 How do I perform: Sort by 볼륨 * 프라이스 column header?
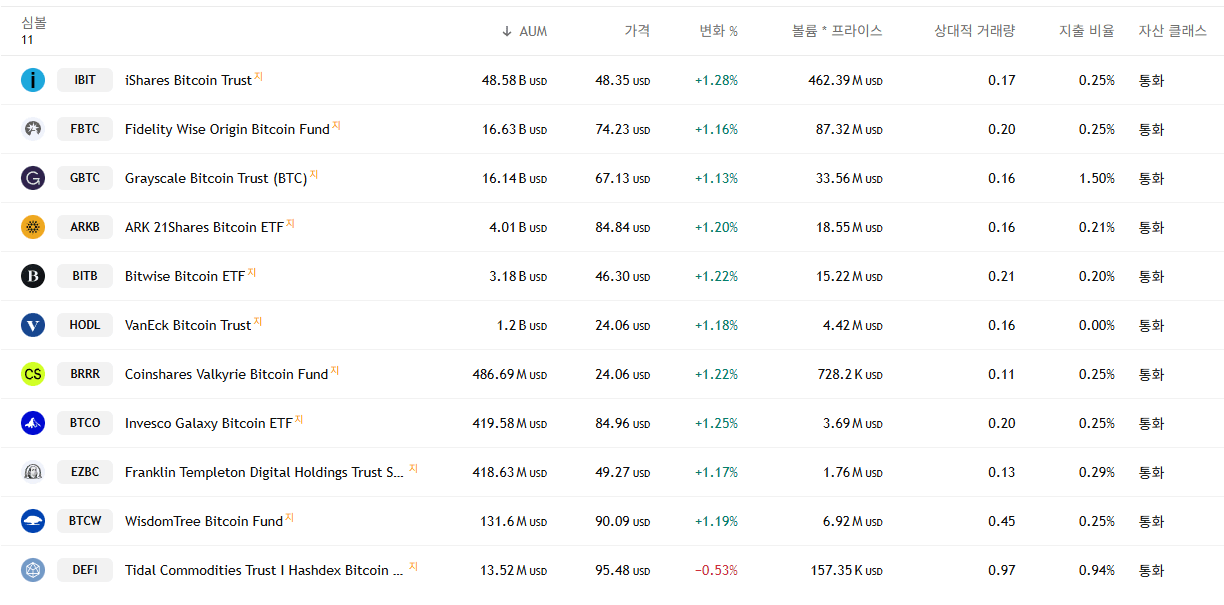[837, 31]
